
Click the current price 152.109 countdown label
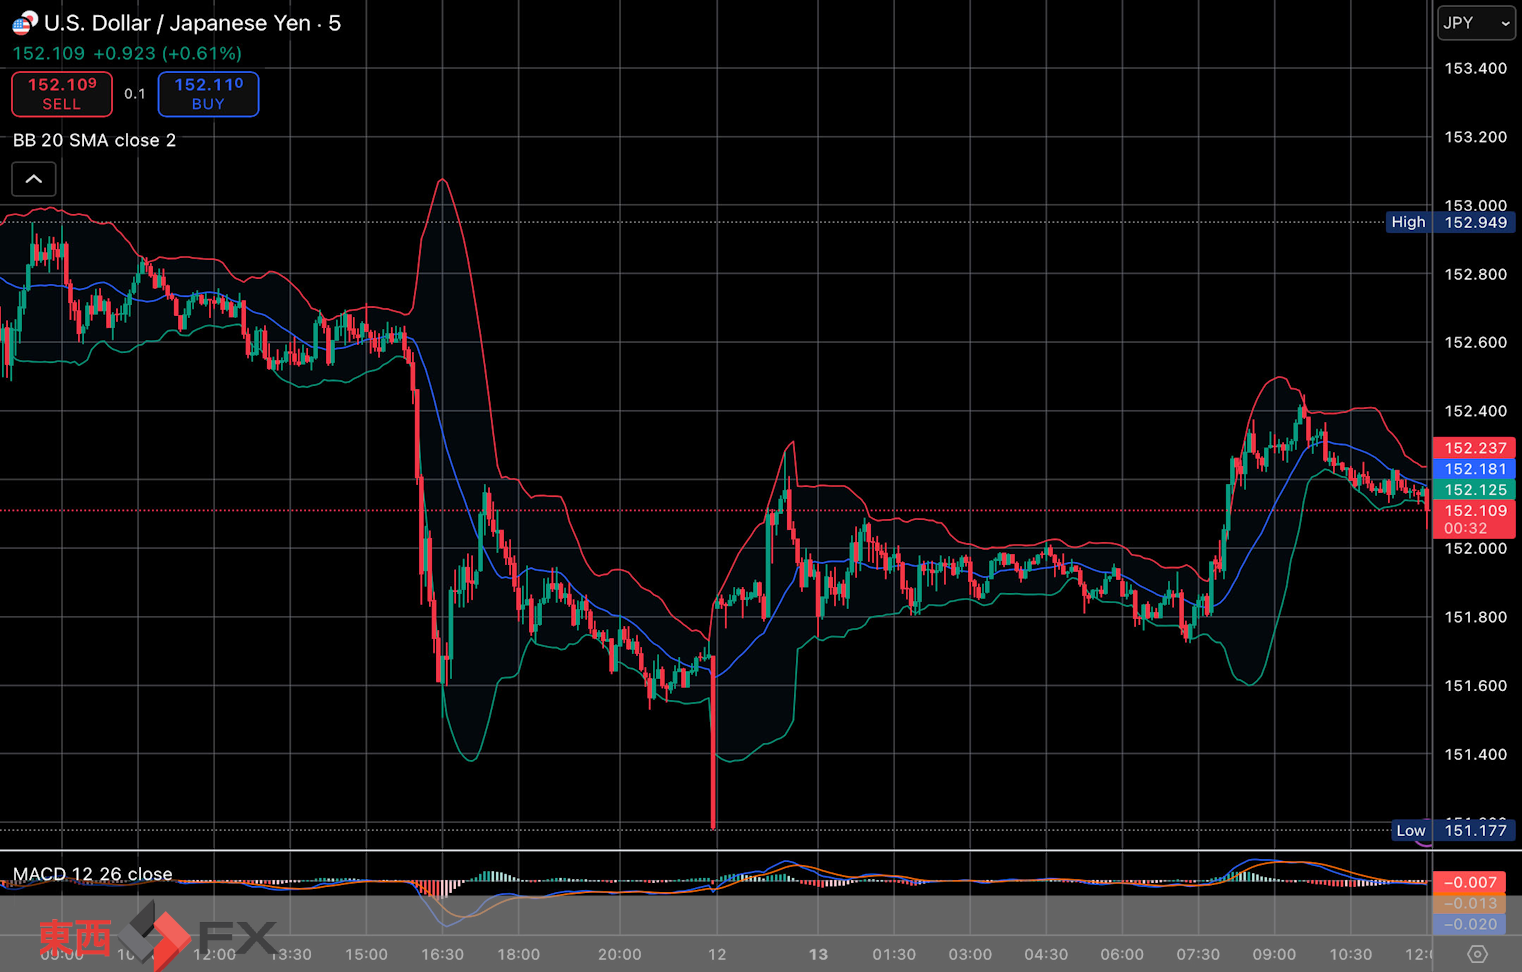[1474, 519]
